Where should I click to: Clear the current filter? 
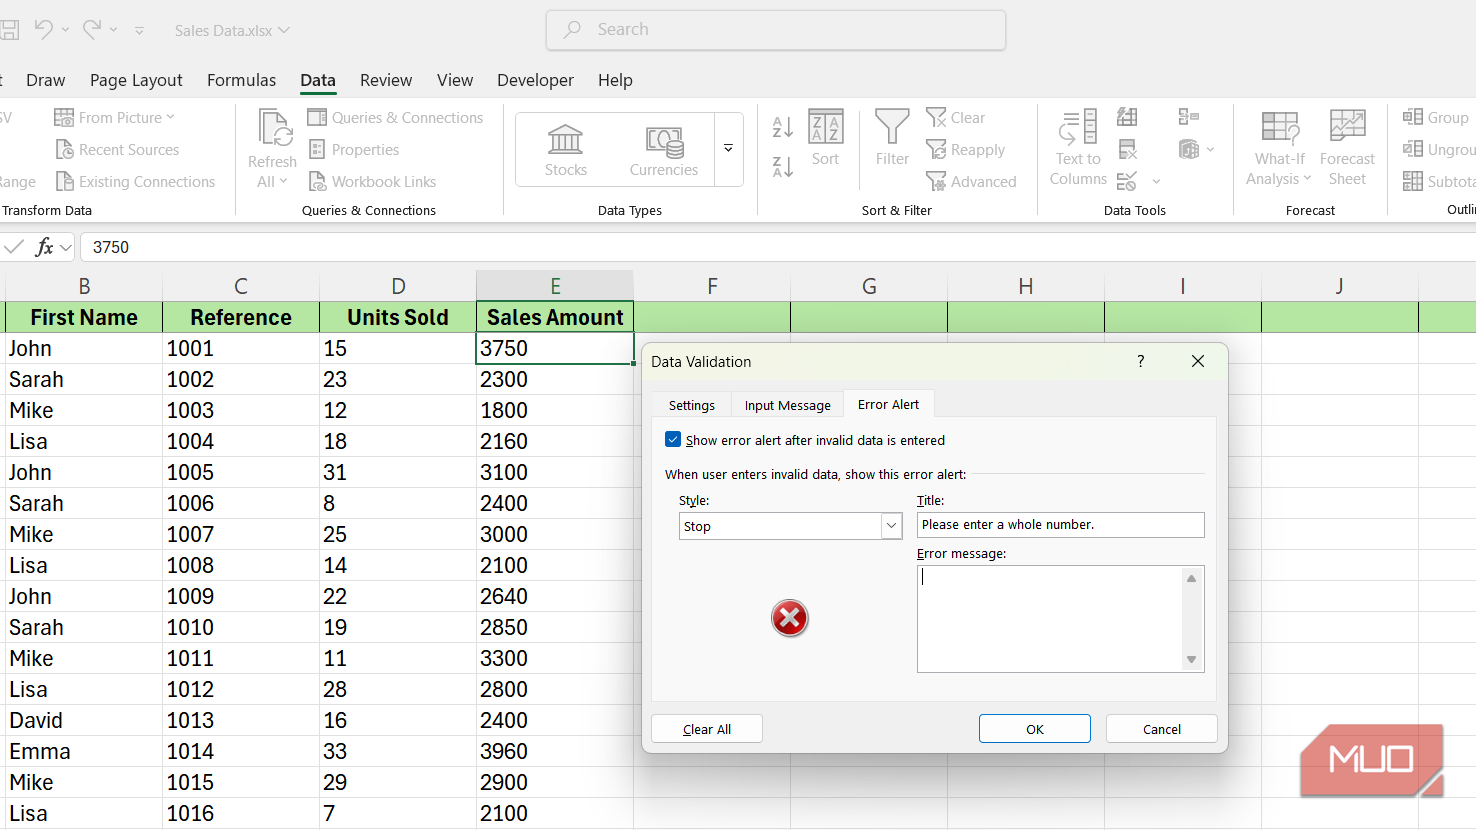955,117
